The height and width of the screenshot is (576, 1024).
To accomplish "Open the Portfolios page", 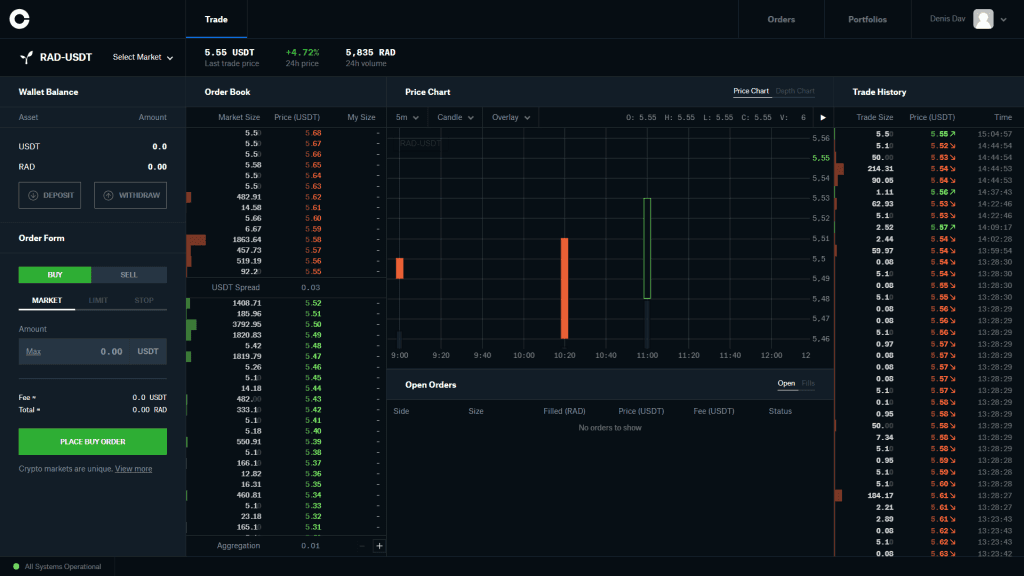I will pos(867,20).
